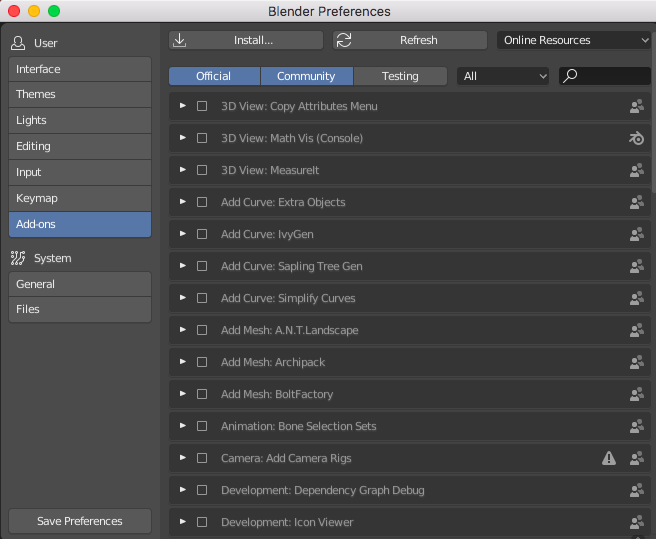Expand Development: Icon Viewer details
Image resolution: width=656 pixels, height=539 pixels.
click(183, 522)
